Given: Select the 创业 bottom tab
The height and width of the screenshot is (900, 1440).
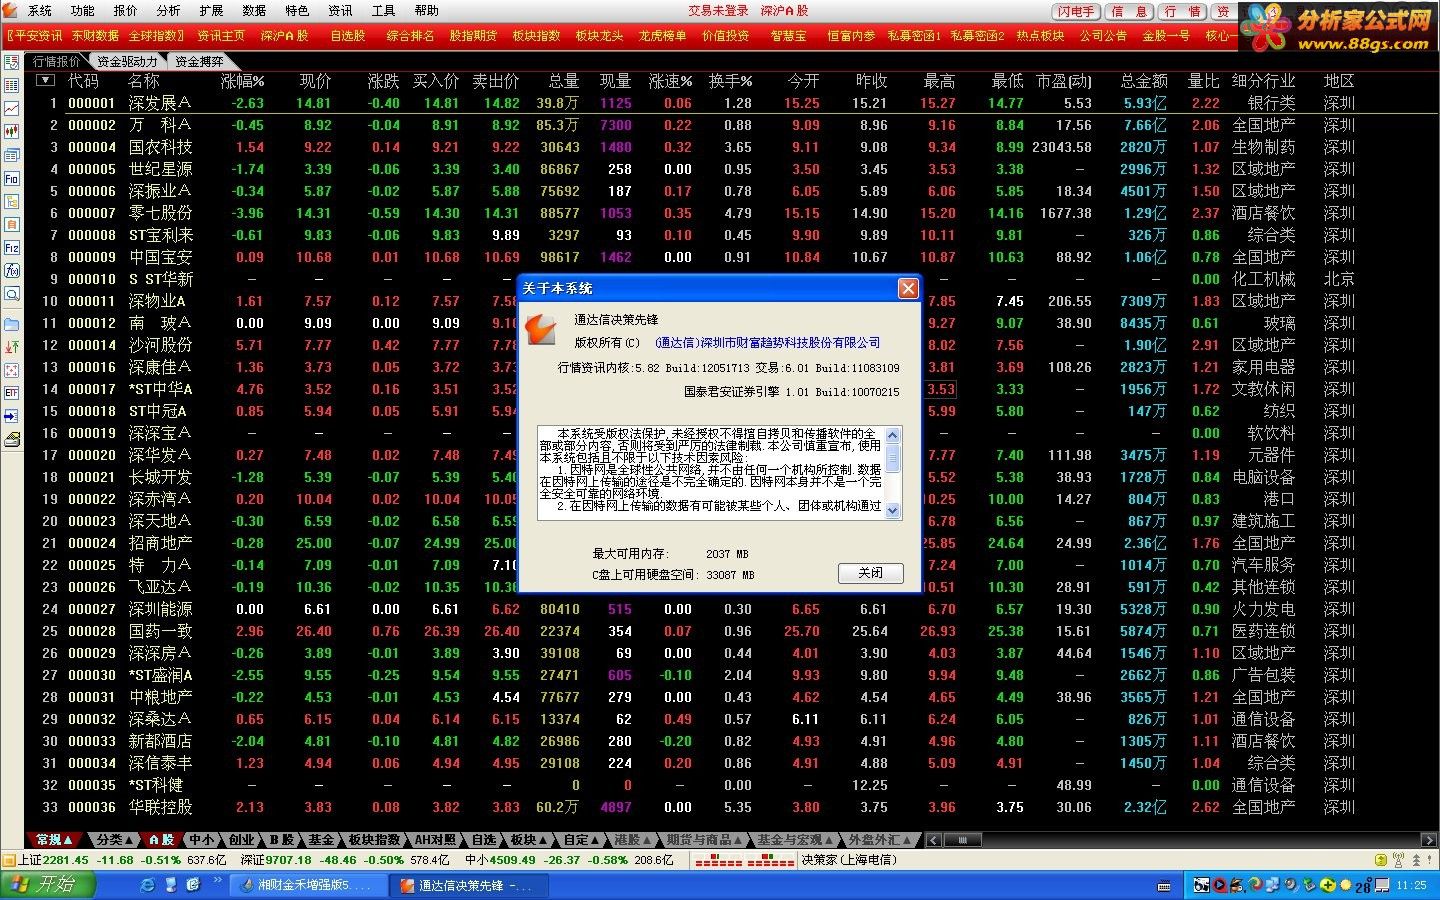Looking at the screenshot, I should [x=241, y=840].
